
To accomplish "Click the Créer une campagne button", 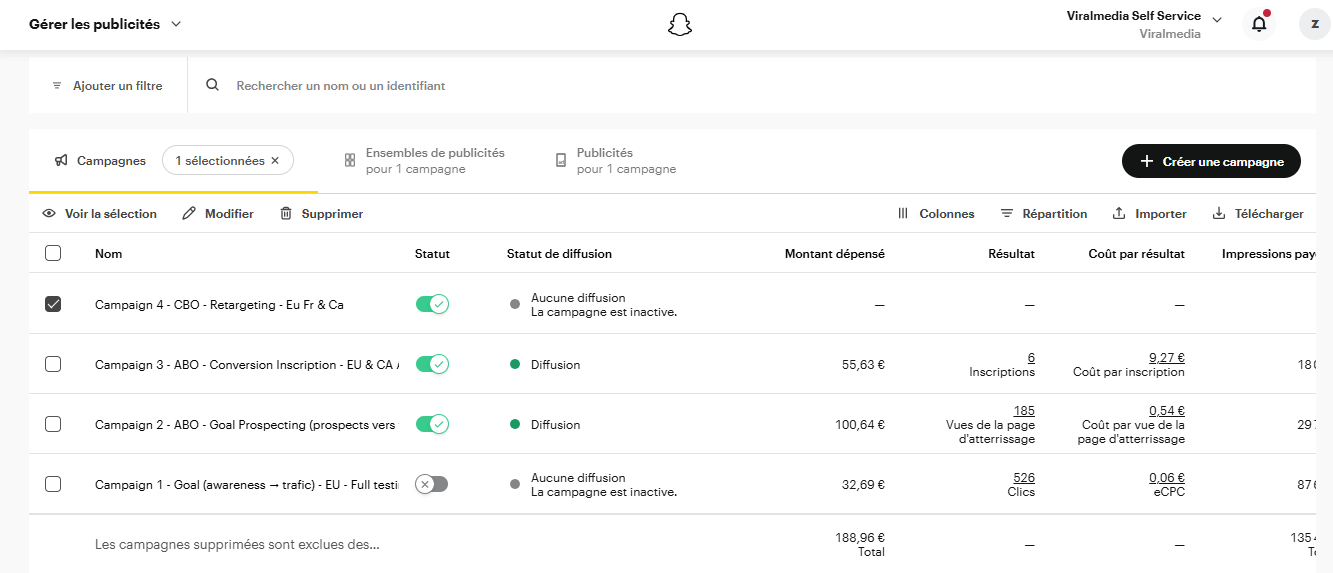I will [1211, 161].
